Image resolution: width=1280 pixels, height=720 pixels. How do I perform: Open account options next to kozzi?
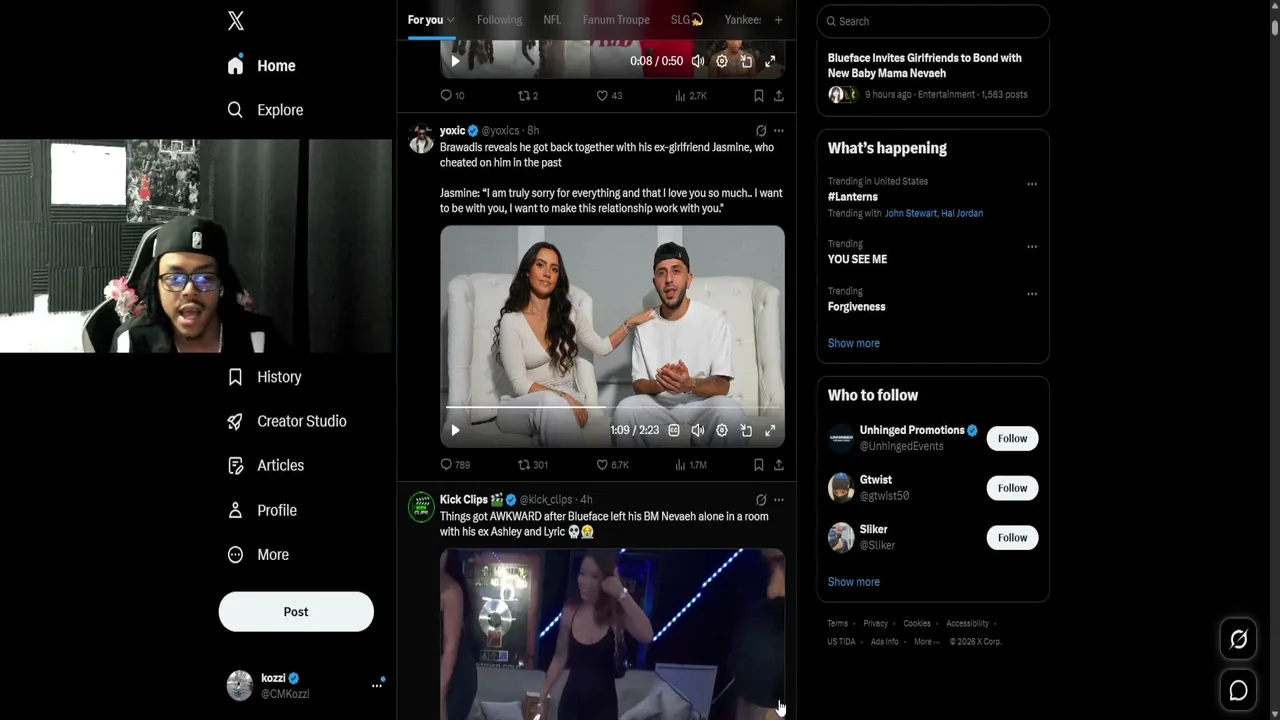click(377, 685)
